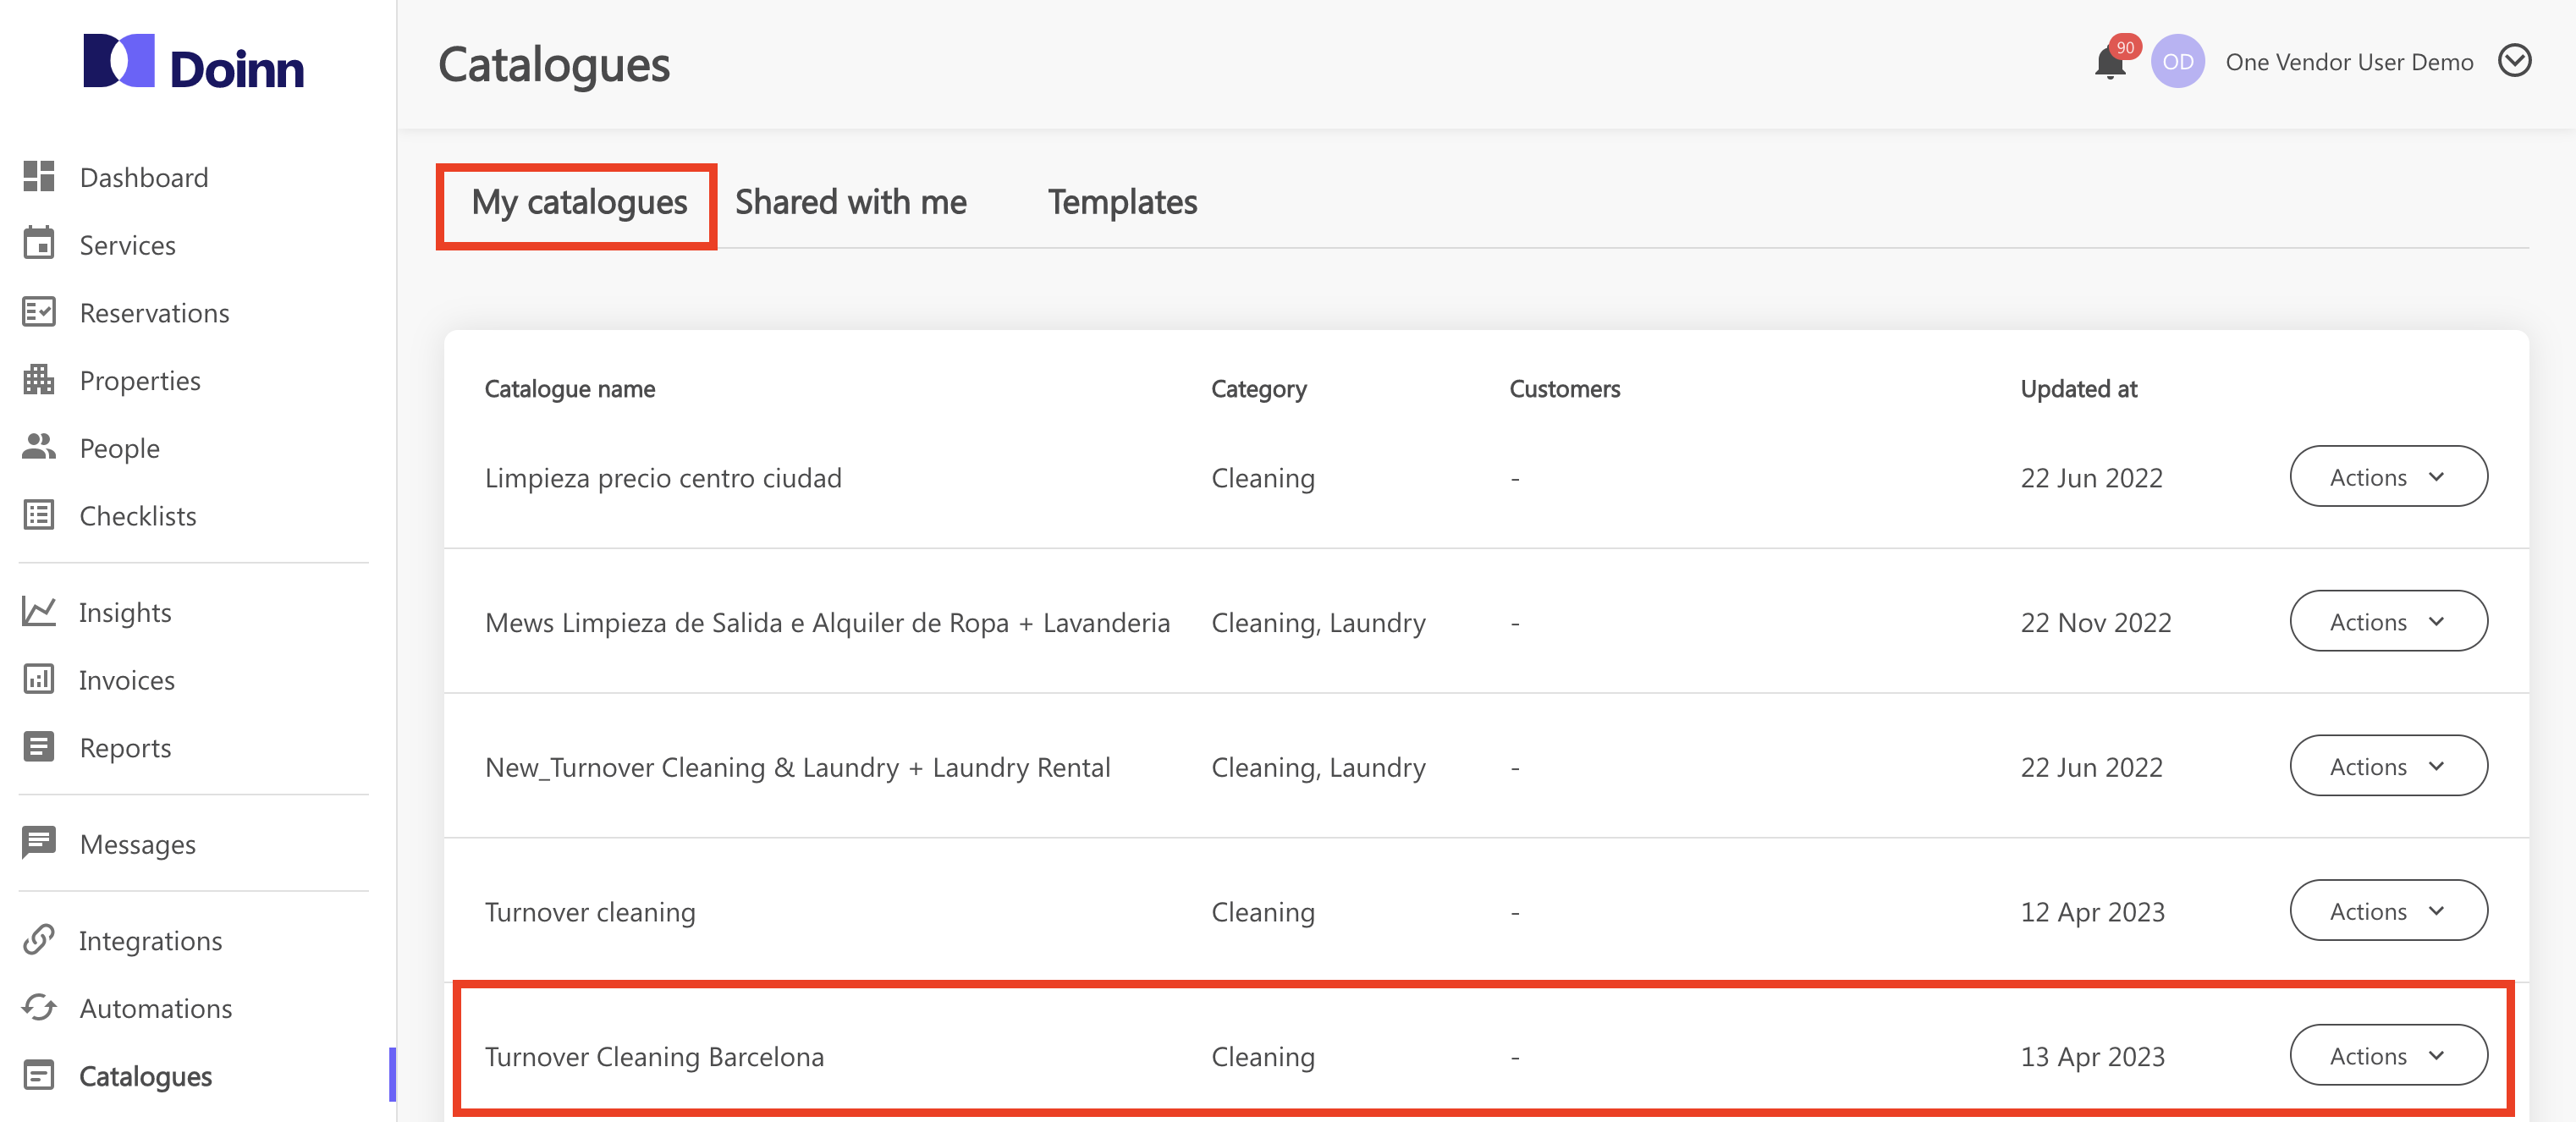Open Invoices menu item
The width and height of the screenshot is (2576, 1122).
click(x=126, y=680)
